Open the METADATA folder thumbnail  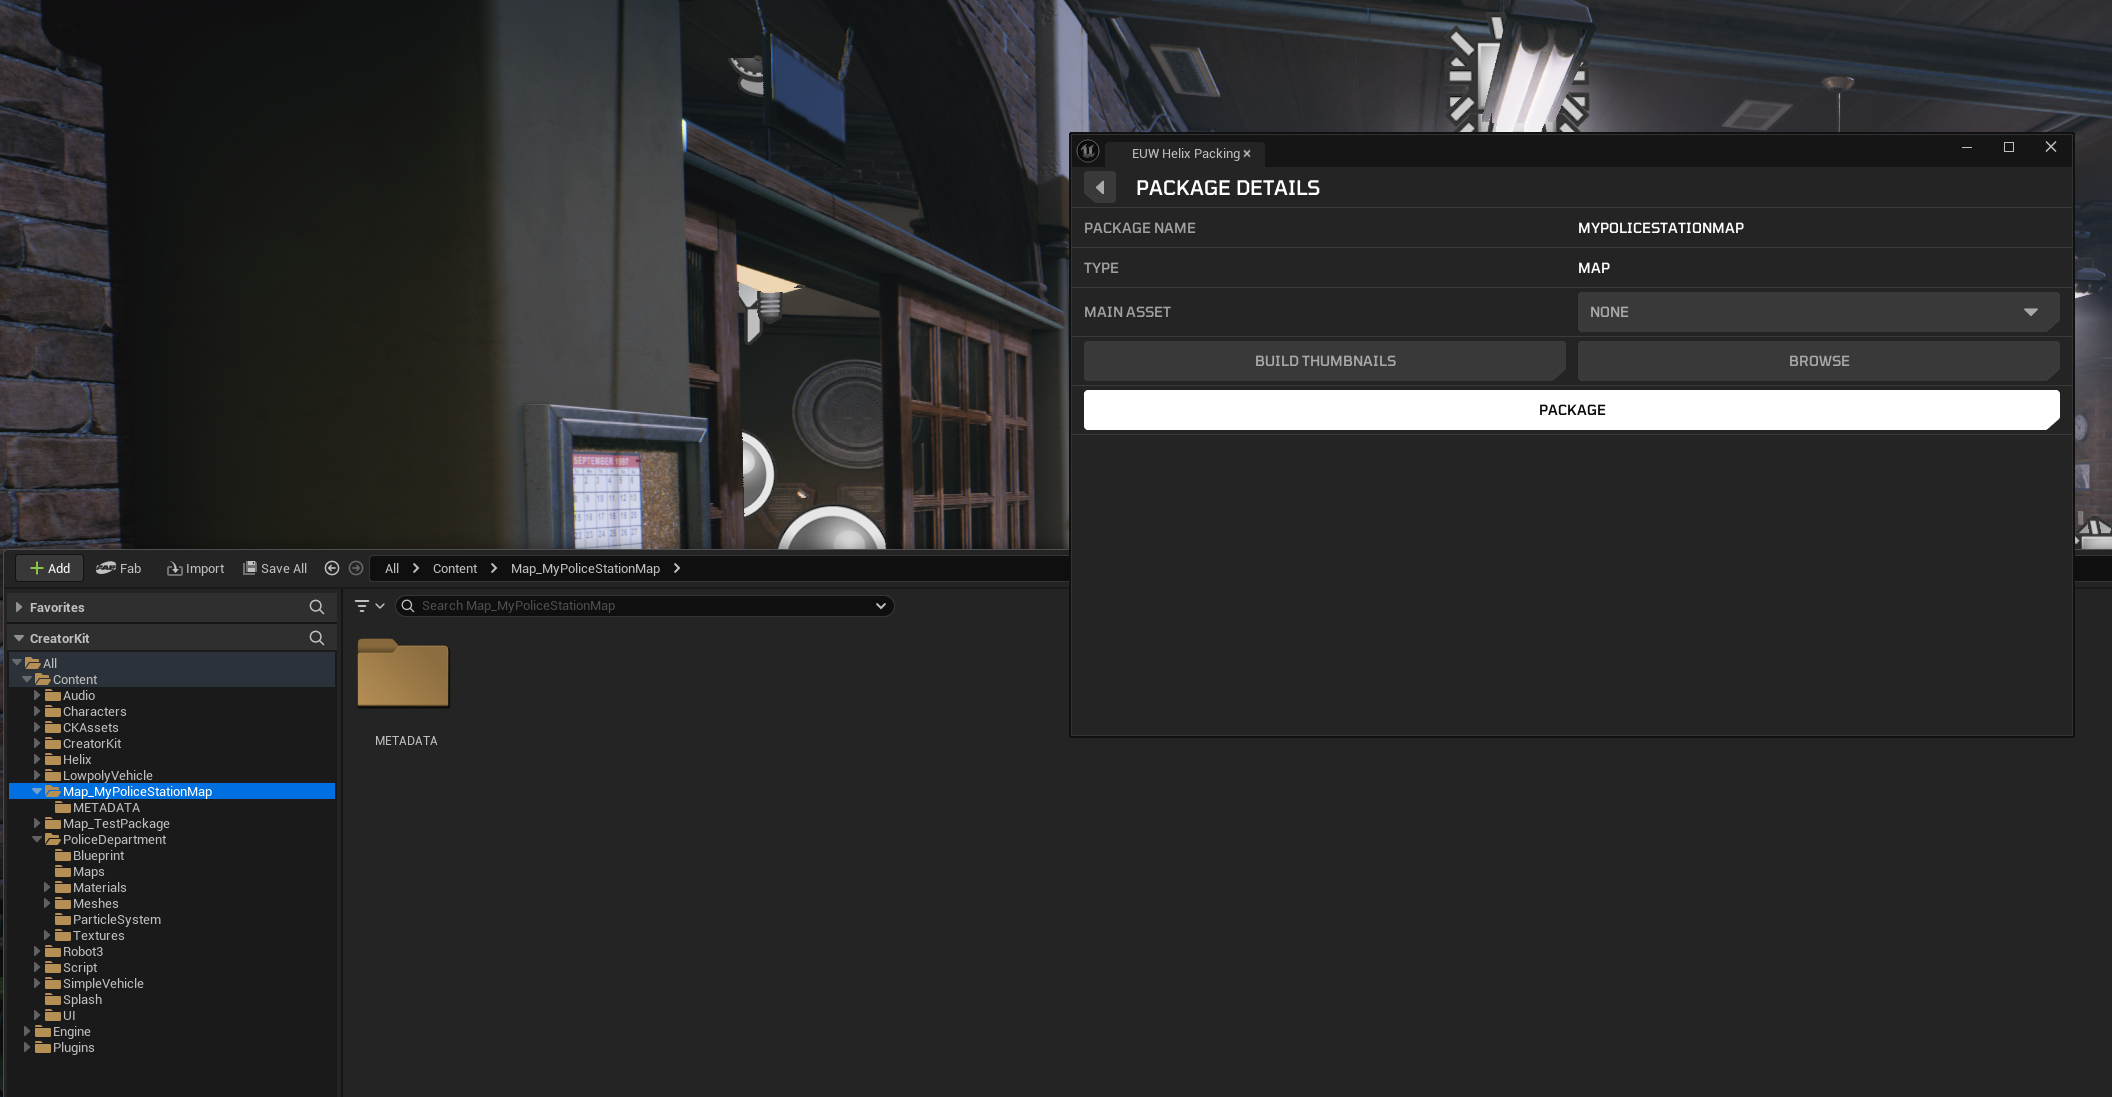pyautogui.click(x=403, y=674)
